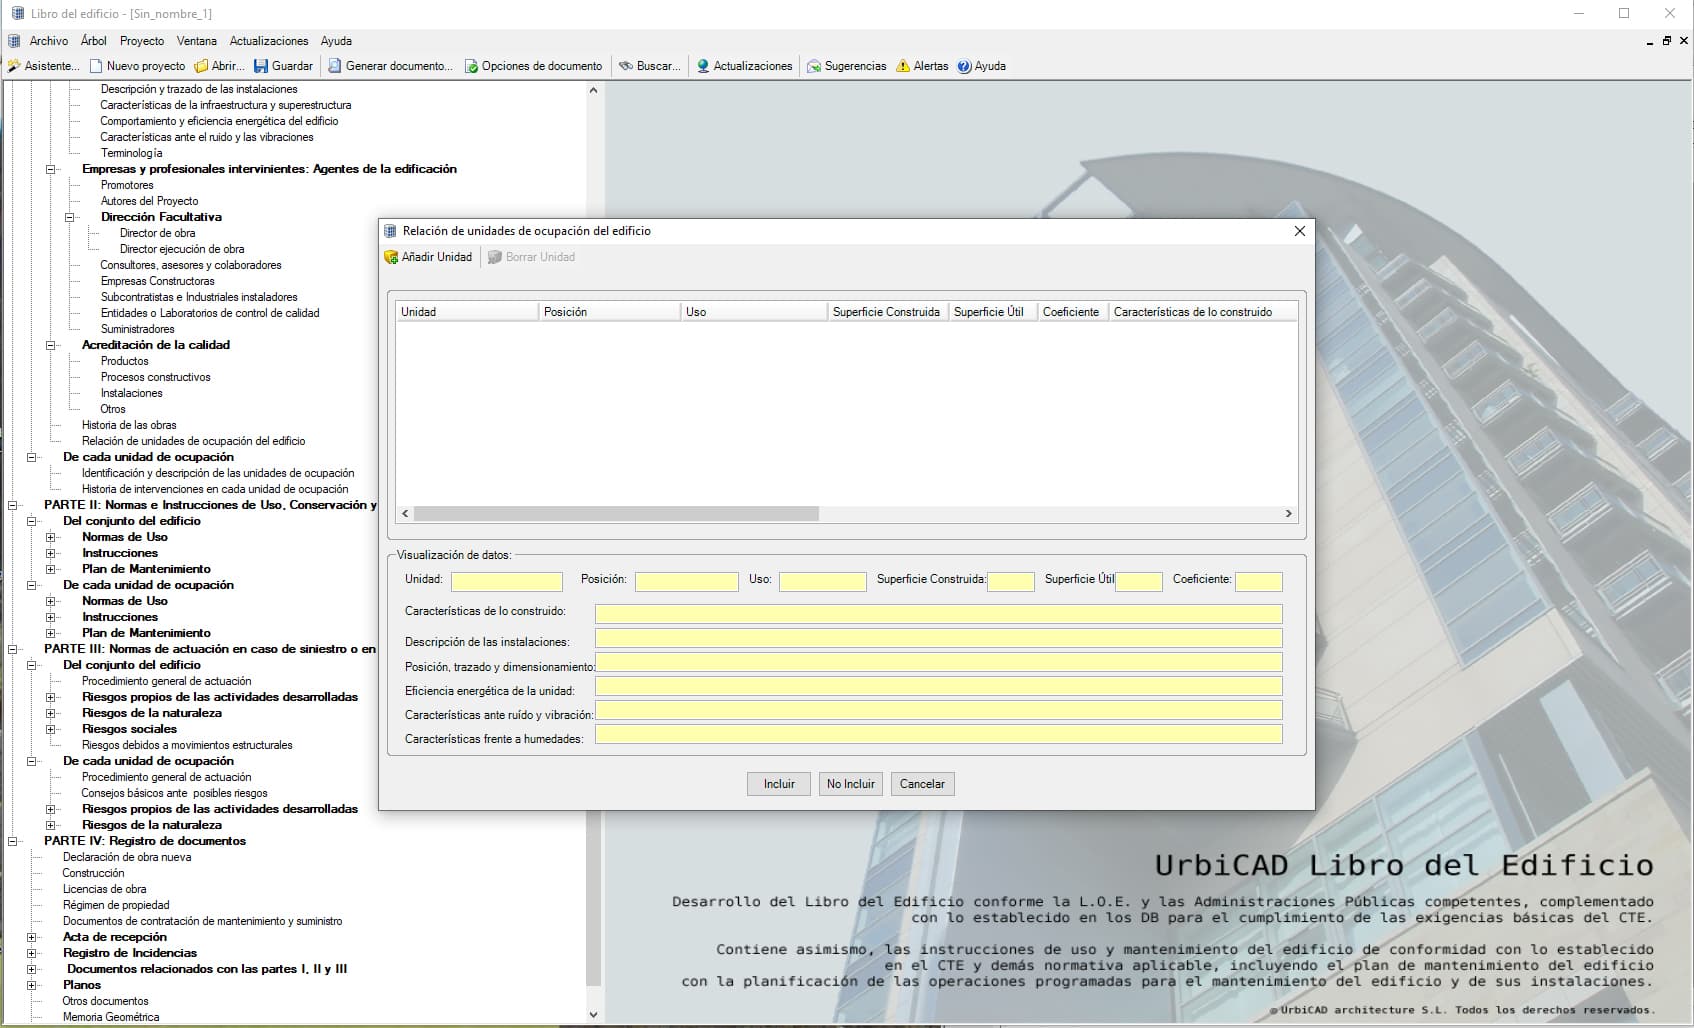This screenshot has width=1694, height=1028.
Task: Select Procesos constructivos tree item
Action: [155, 377]
